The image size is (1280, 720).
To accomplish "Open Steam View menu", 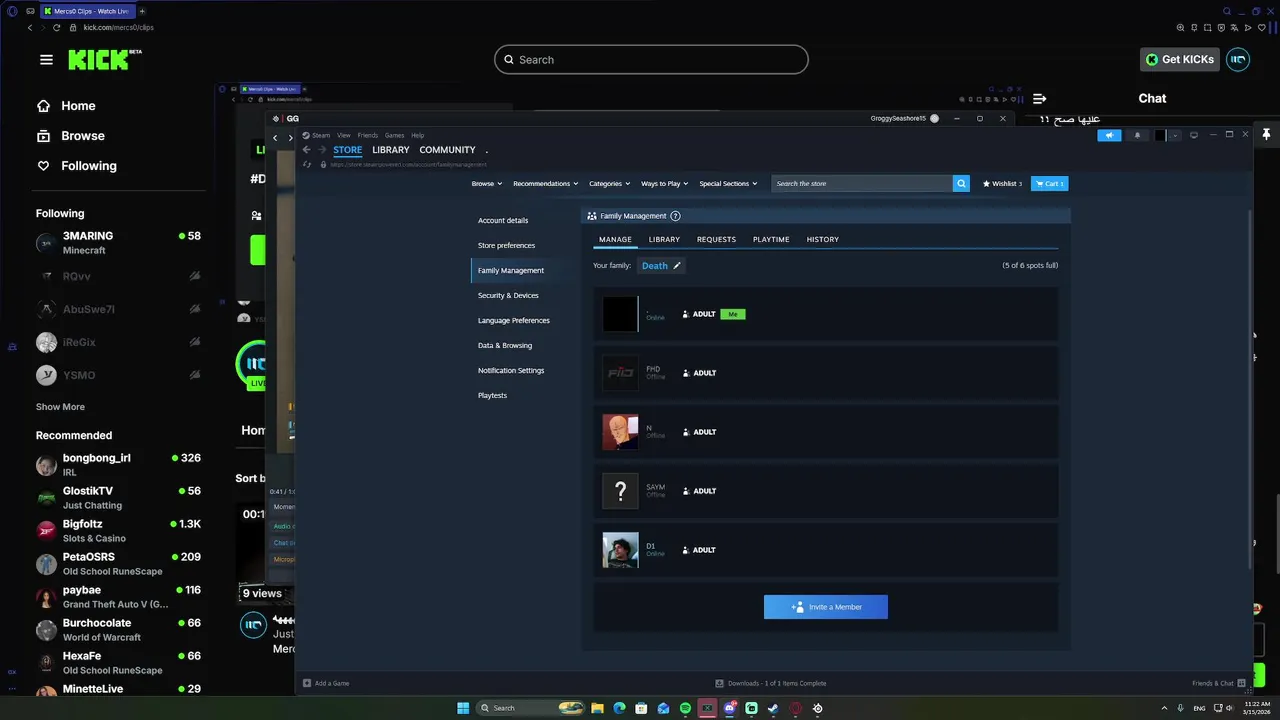I will [x=344, y=135].
